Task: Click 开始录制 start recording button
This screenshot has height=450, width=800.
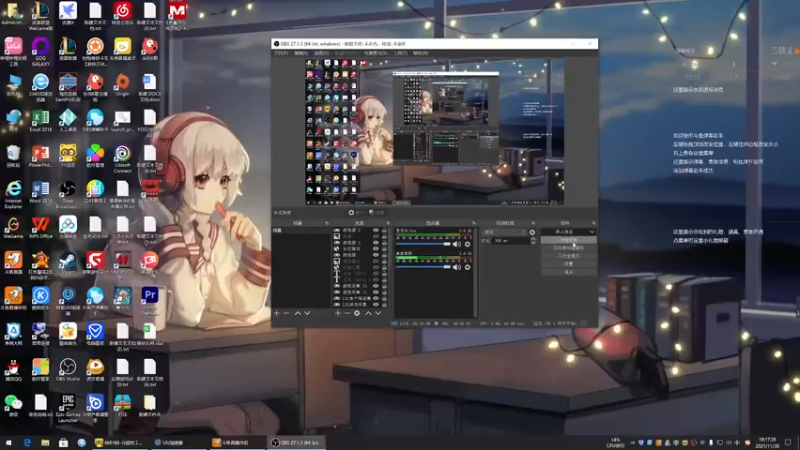Action: [568, 240]
